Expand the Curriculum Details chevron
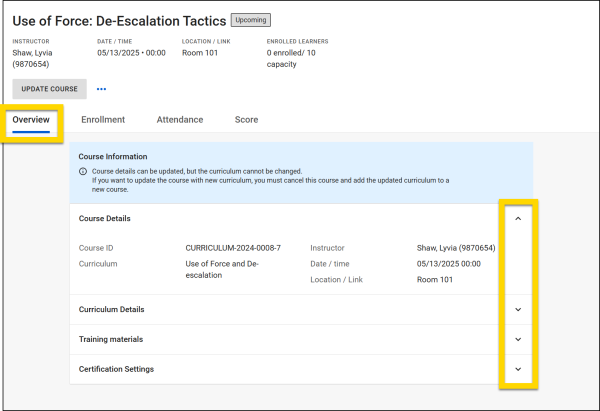The image size is (600, 411). pos(517,309)
